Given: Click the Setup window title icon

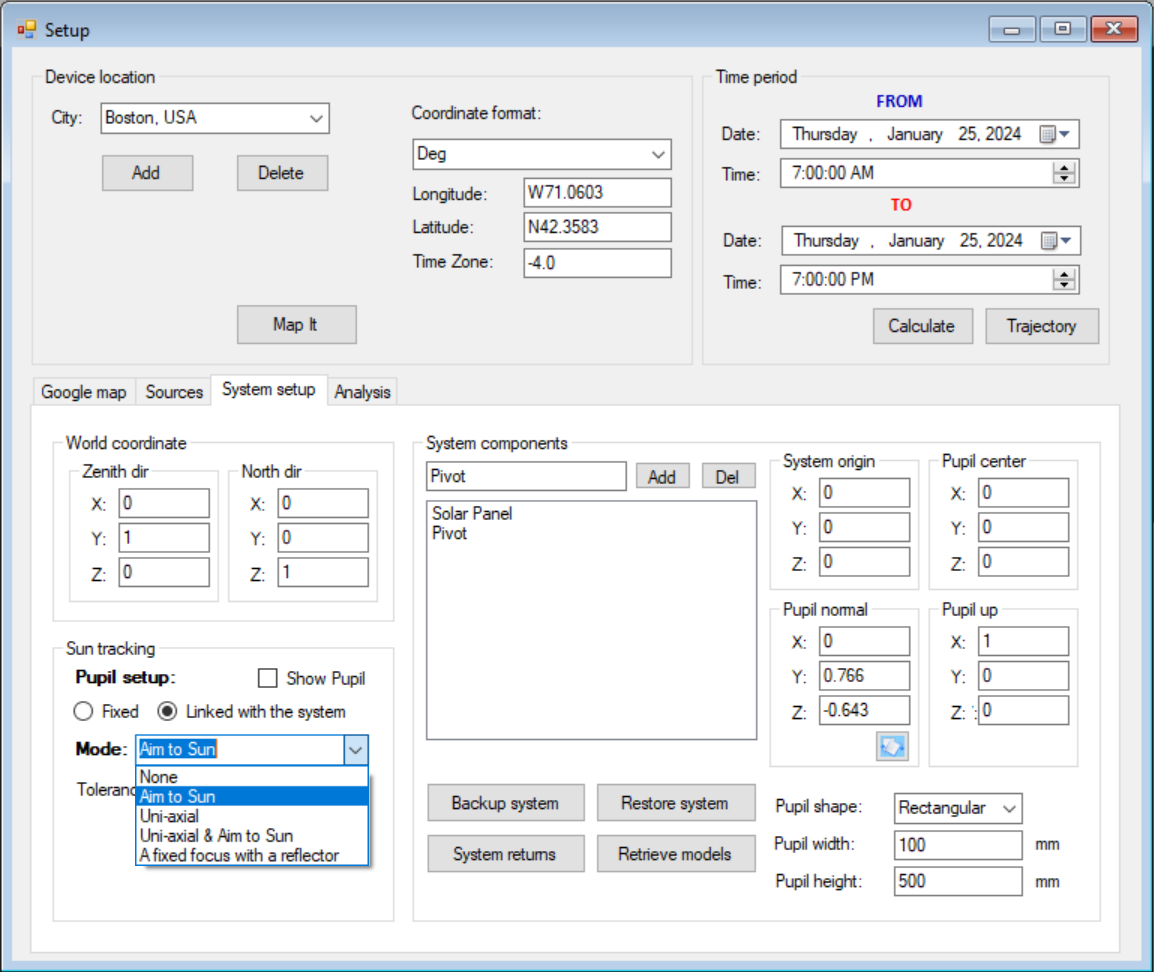Looking at the screenshot, I should coord(26,30).
